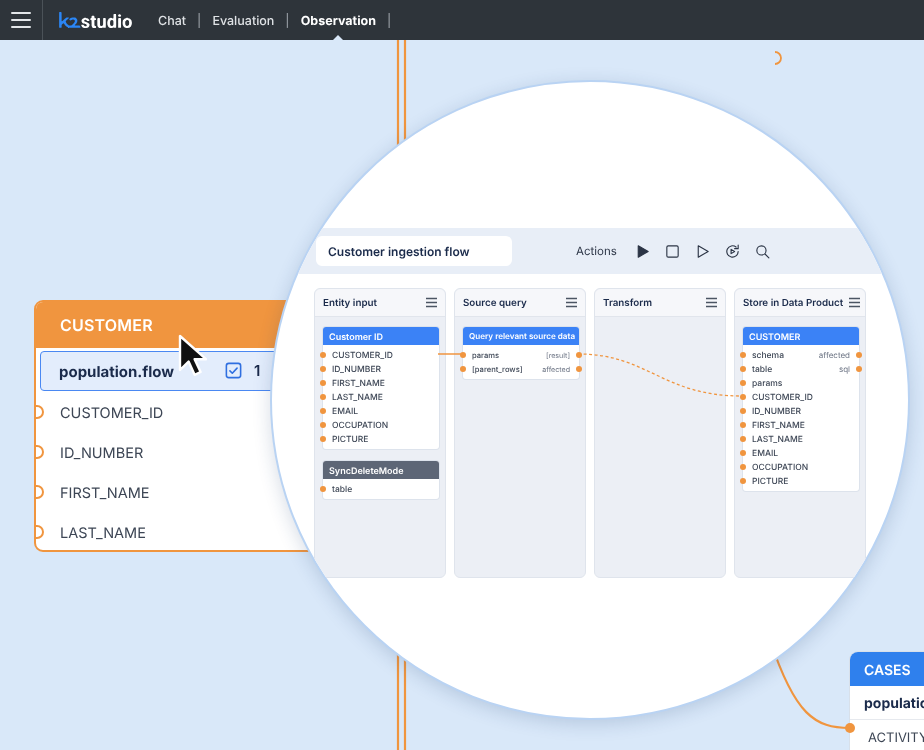Open Source query stage menu icon

coord(572,302)
